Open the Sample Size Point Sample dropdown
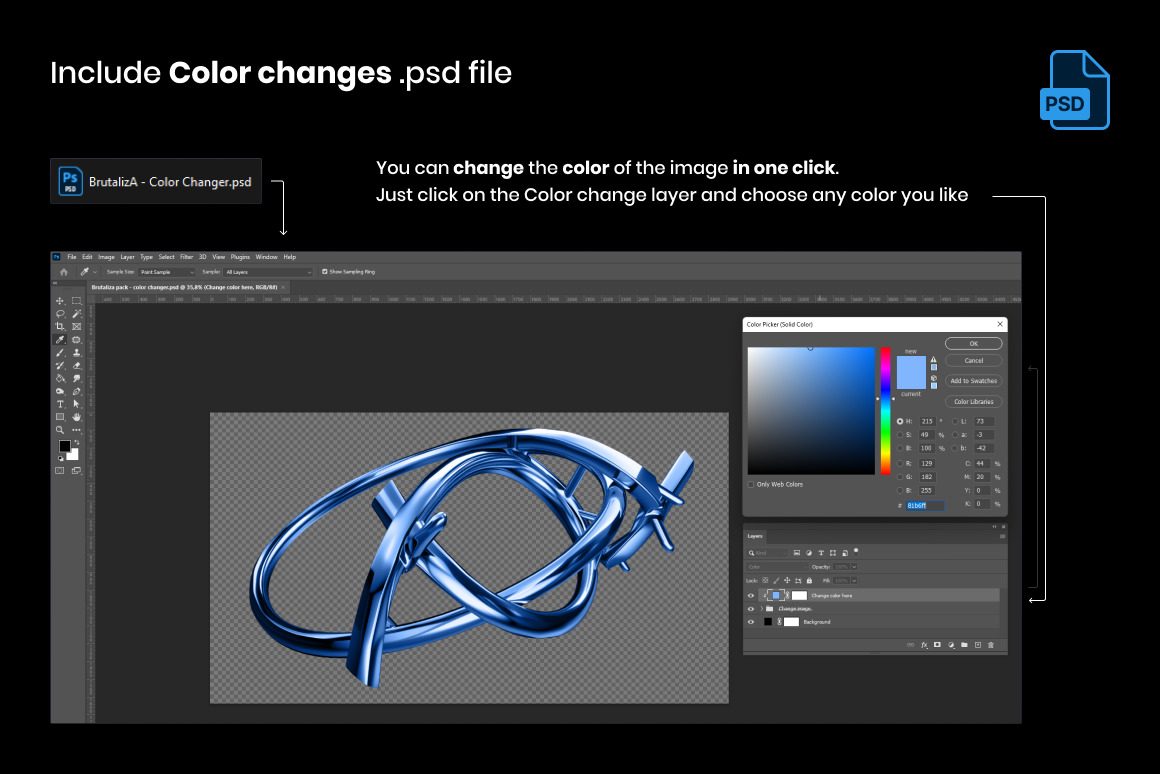The image size is (1160, 774). click(x=167, y=272)
